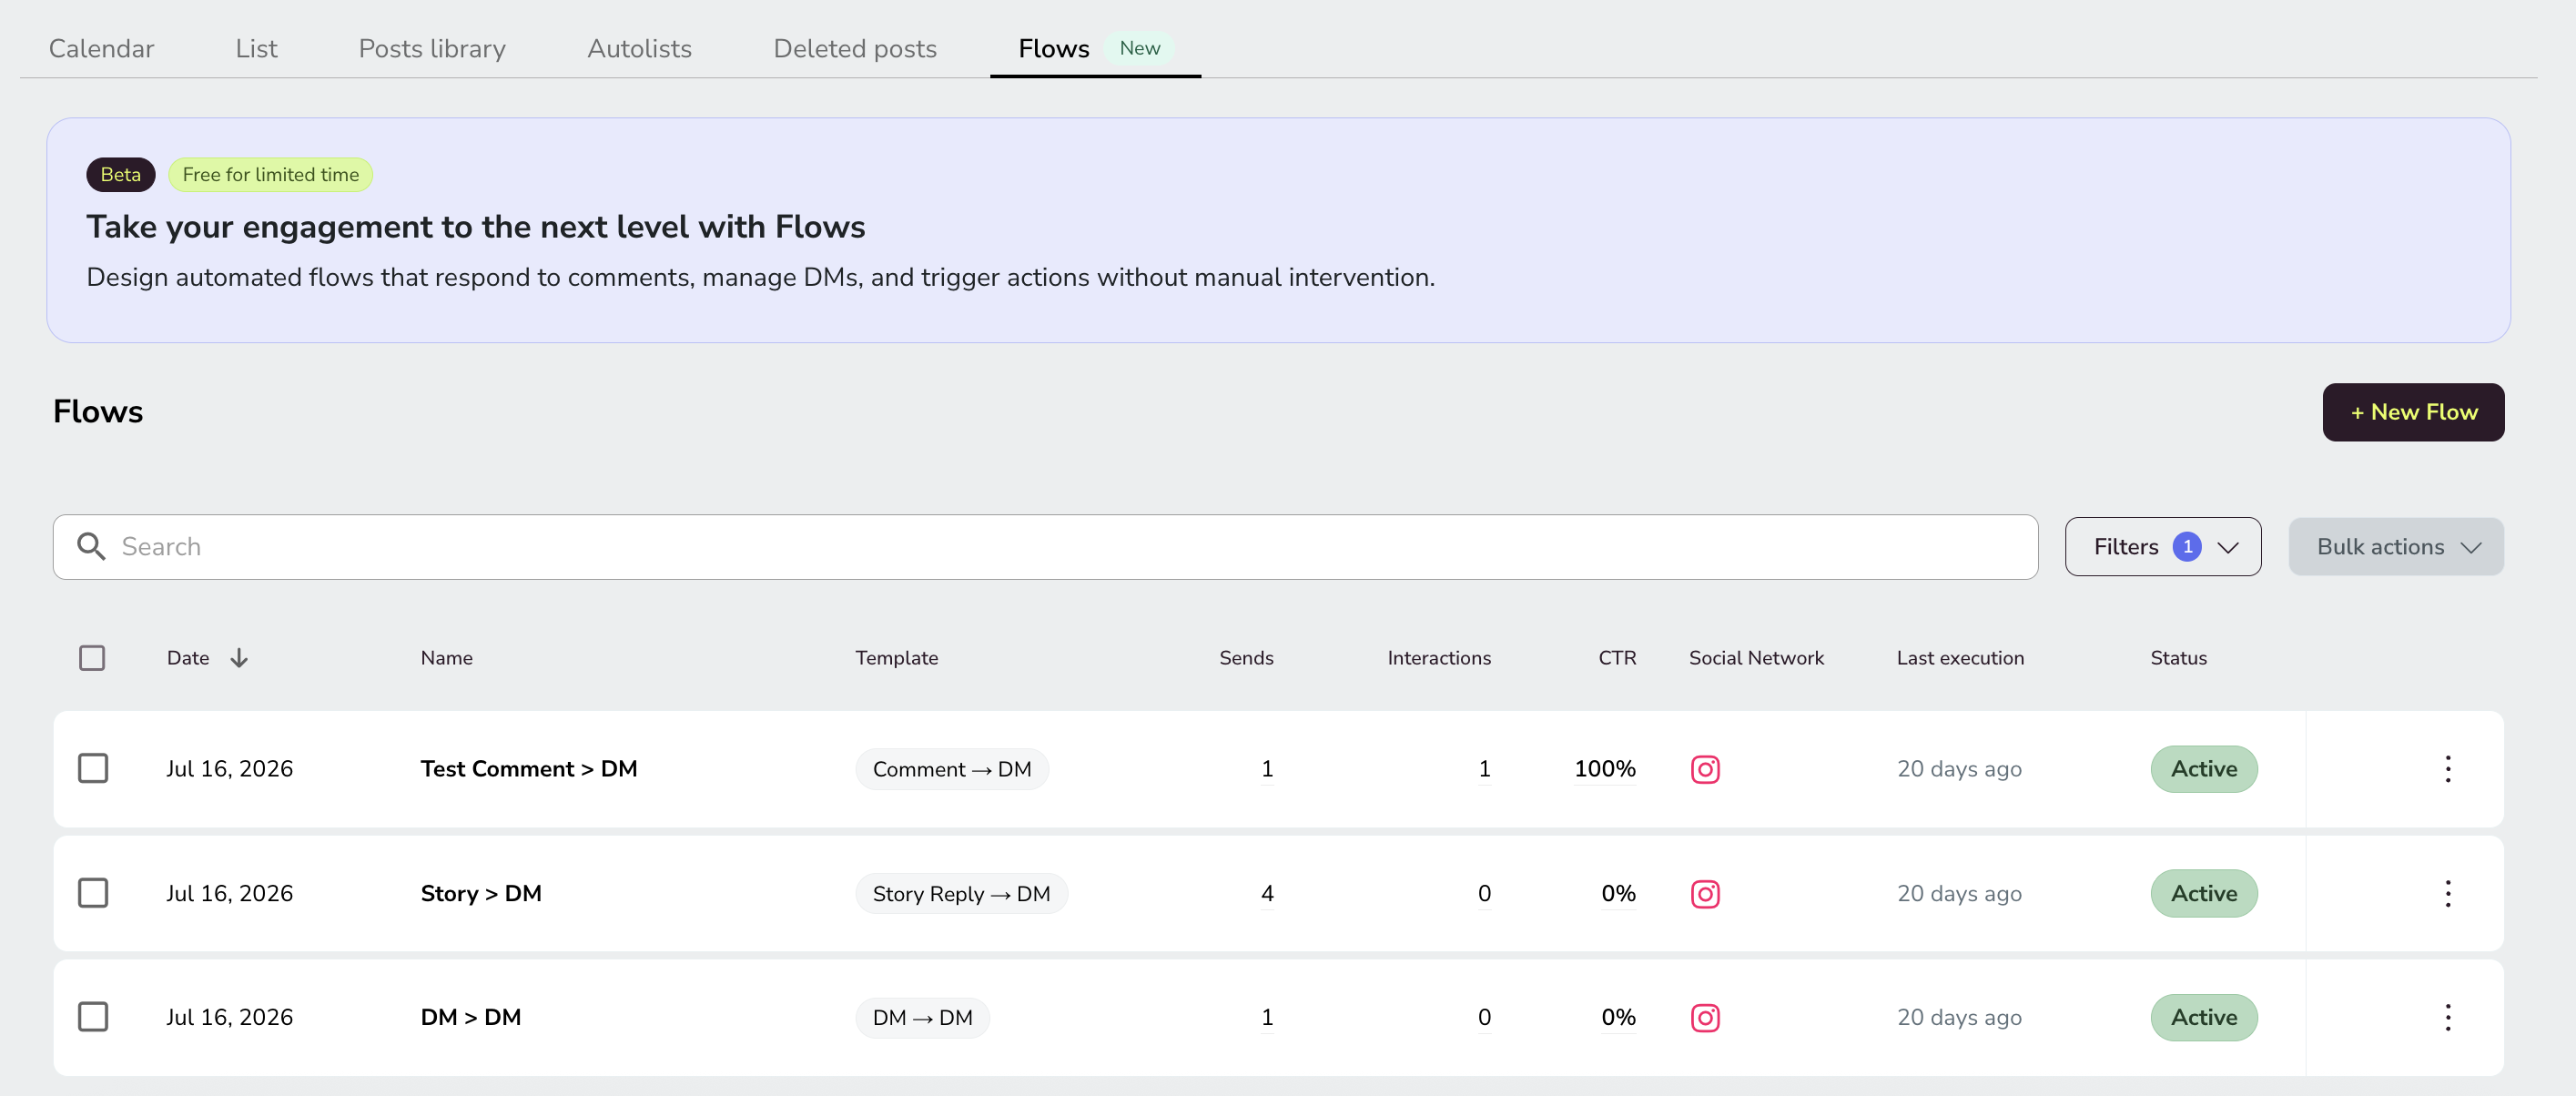The width and height of the screenshot is (2576, 1096).
Task: Open the Deleted posts tab
Action: pos(855,48)
